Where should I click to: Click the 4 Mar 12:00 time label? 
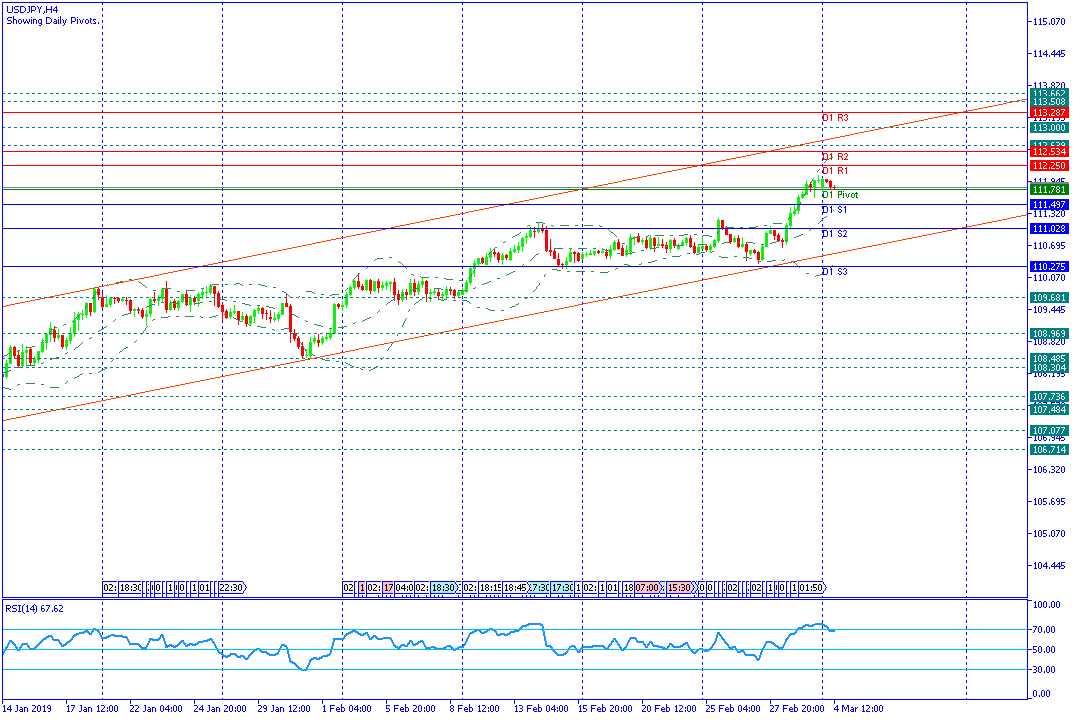click(x=857, y=709)
